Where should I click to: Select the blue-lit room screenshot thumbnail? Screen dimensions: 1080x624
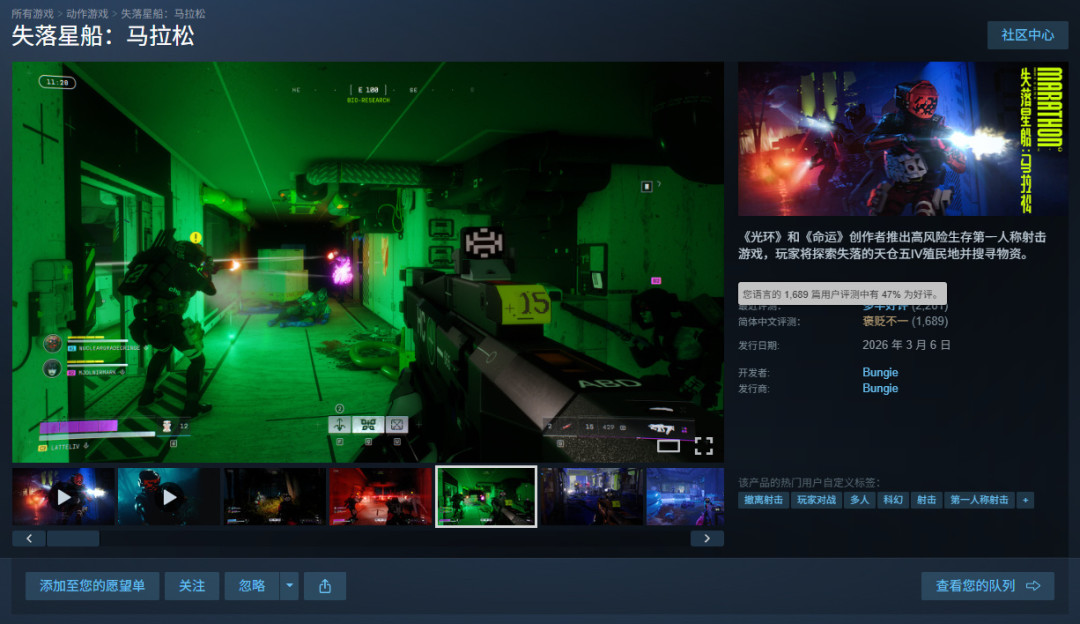pyautogui.click(x=592, y=497)
